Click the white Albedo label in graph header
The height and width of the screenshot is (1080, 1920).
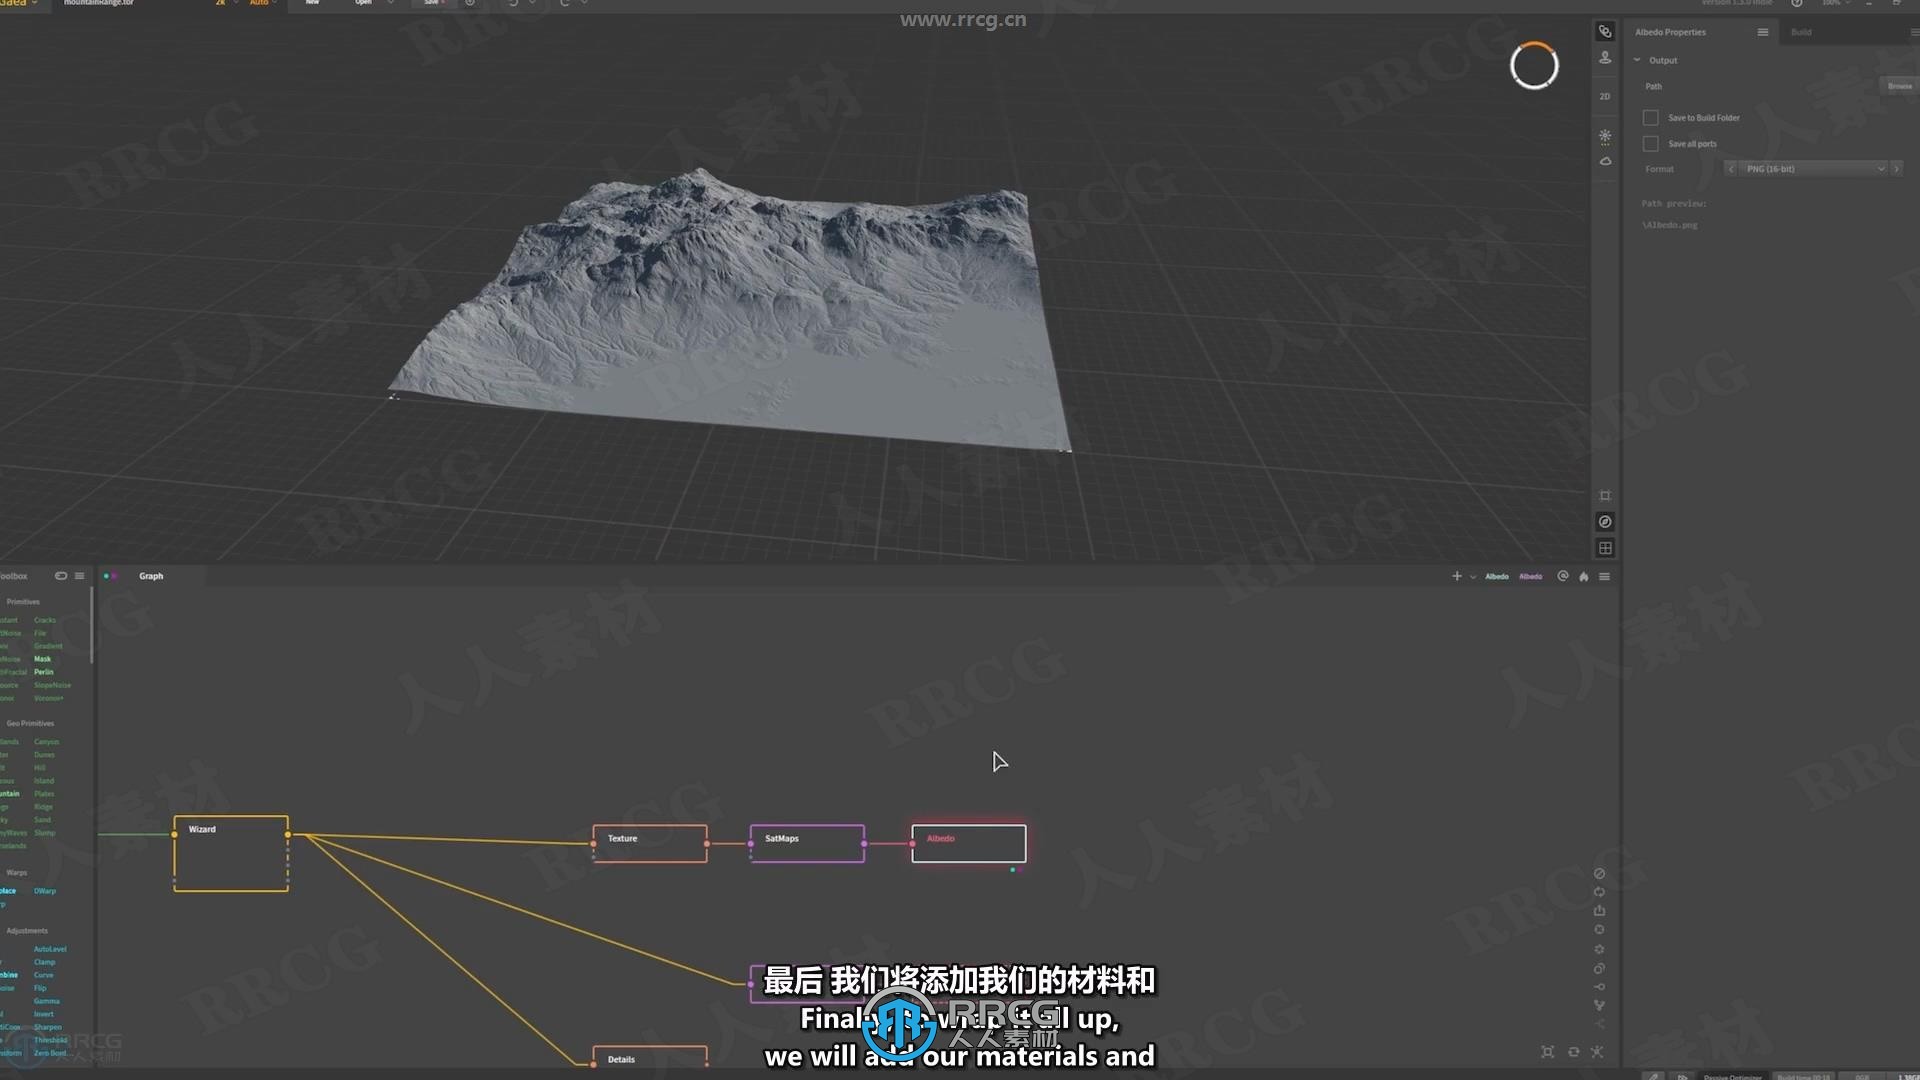tap(1496, 576)
